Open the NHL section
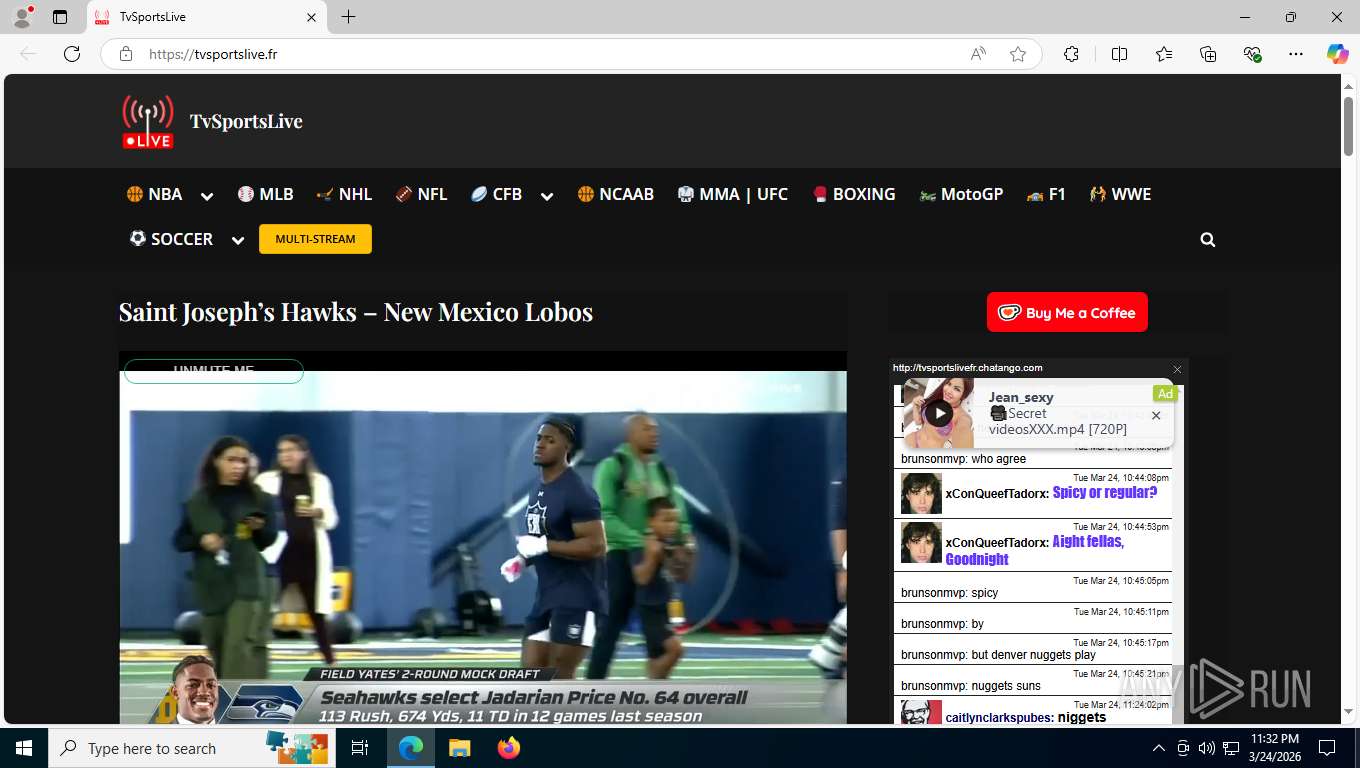Viewport: 1360px width, 768px height. (345, 194)
